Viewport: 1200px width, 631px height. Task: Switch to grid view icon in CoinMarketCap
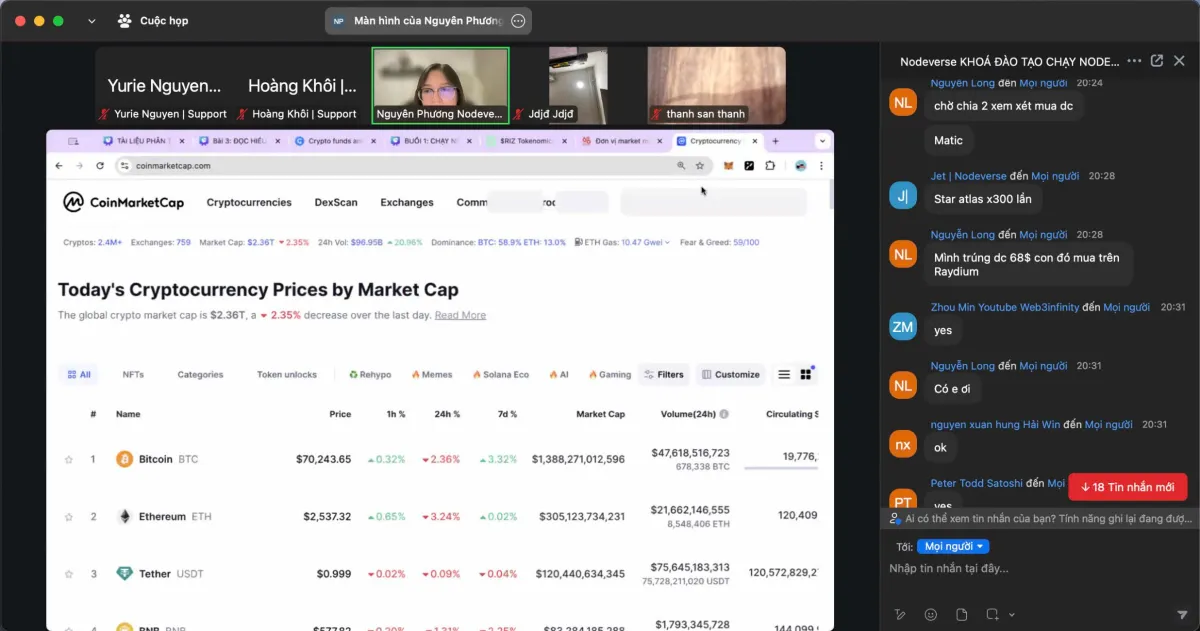pos(806,375)
